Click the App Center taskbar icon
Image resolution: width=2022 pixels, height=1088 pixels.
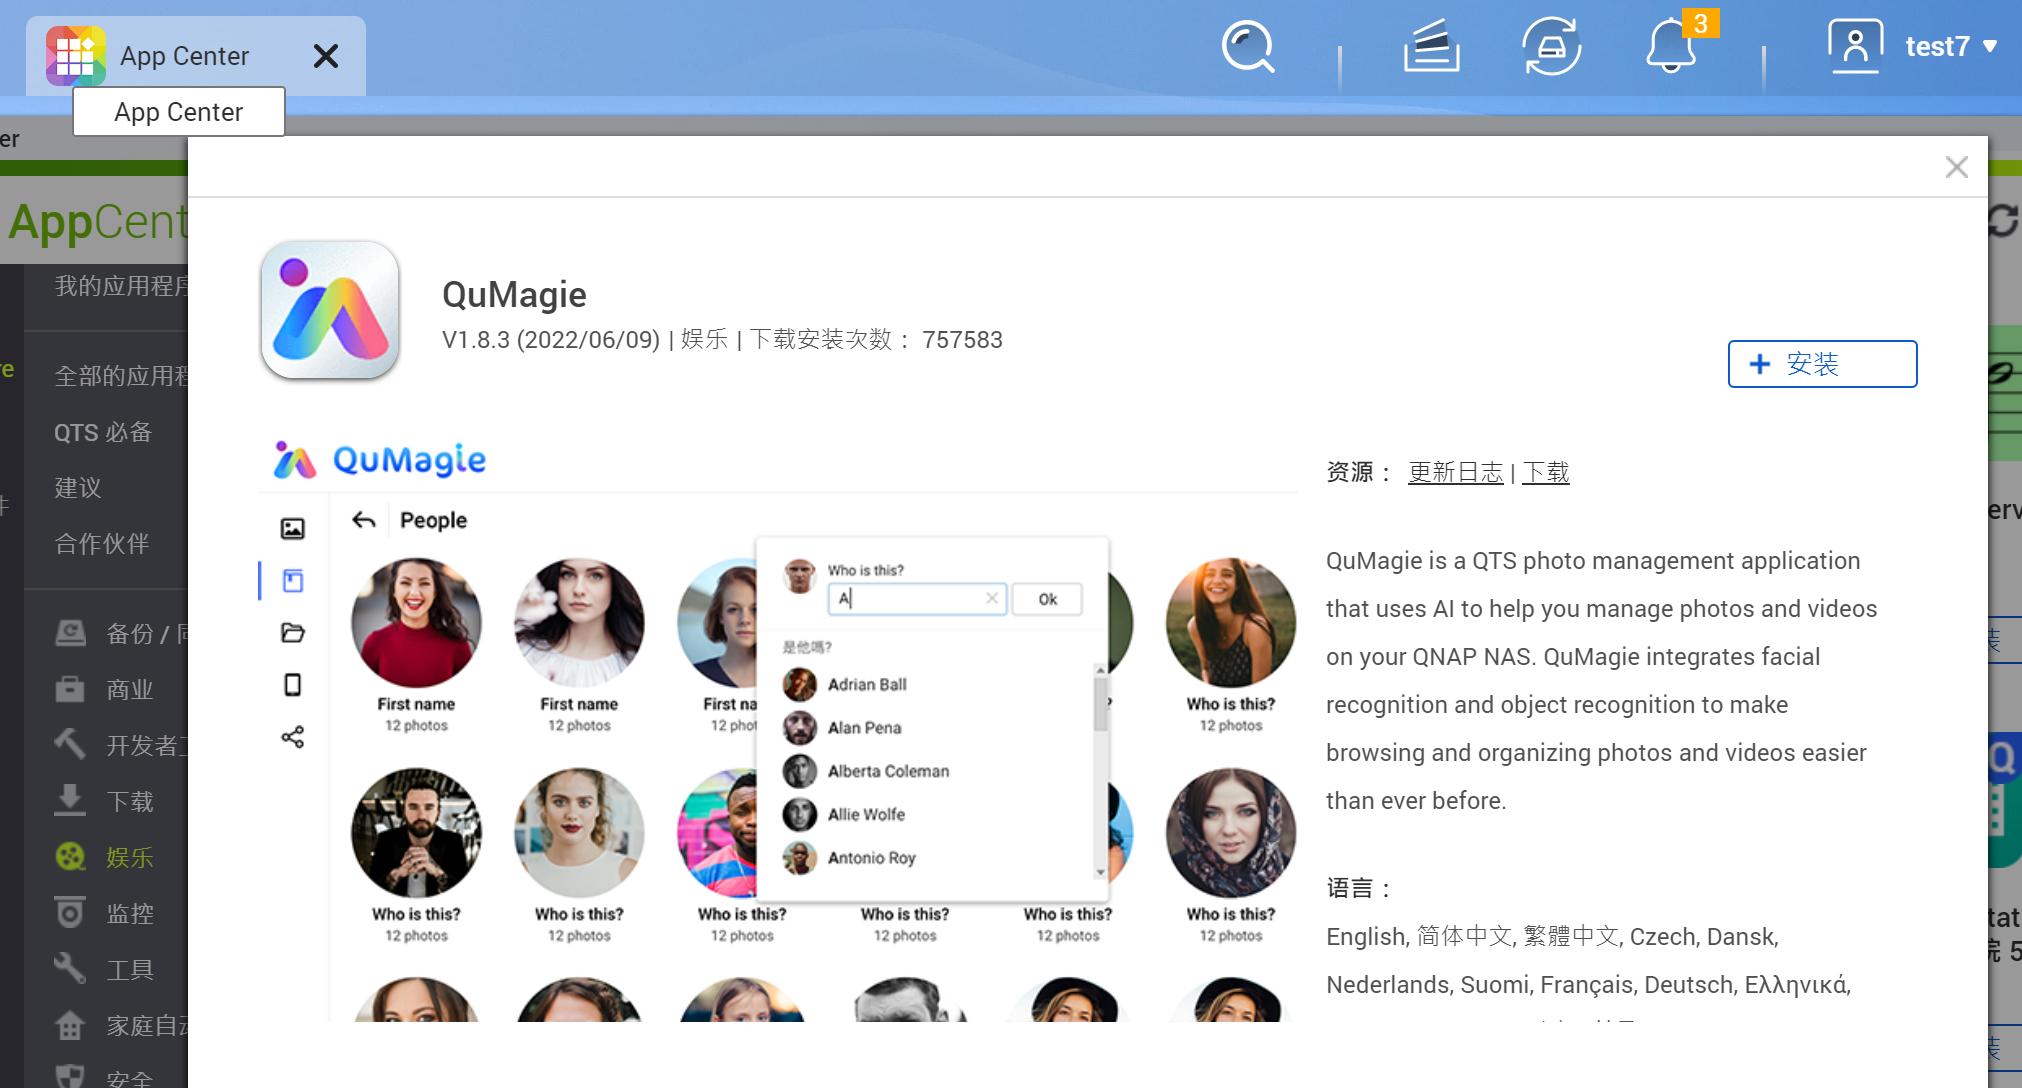76,56
